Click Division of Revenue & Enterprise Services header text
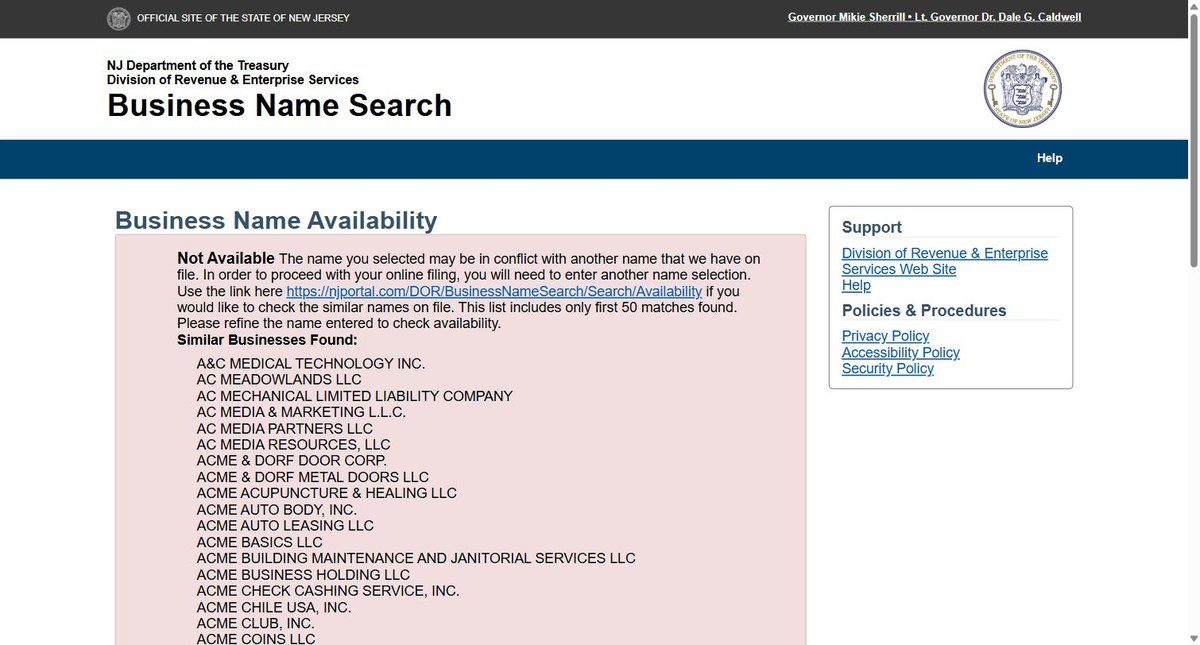Viewport: 1200px width, 645px height. 233,79
